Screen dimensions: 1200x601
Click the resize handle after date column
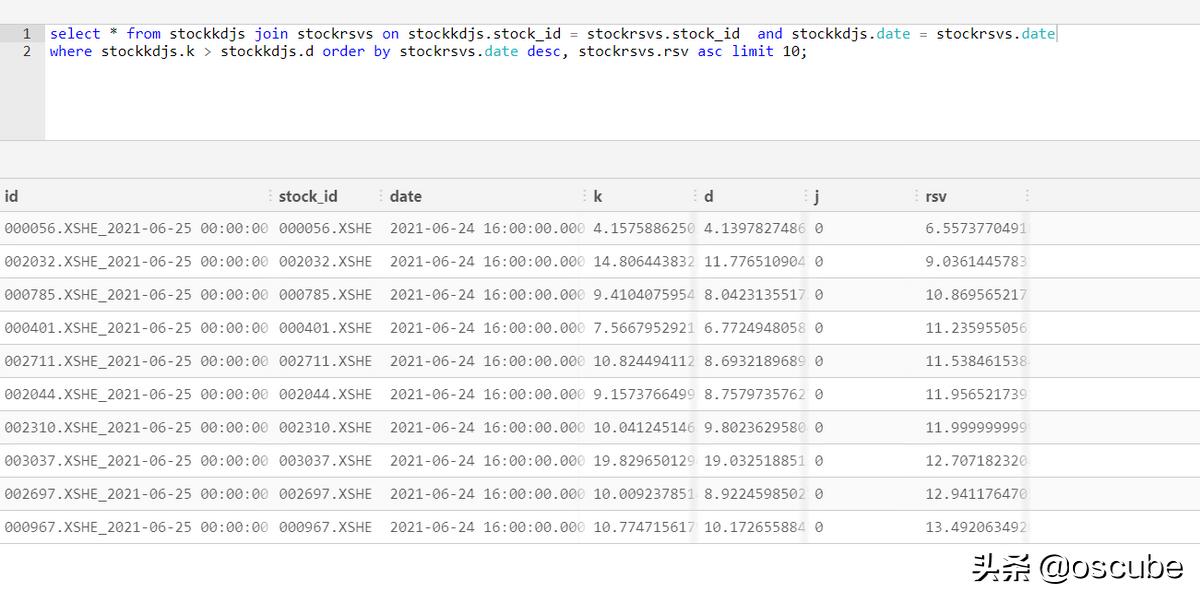coord(585,196)
